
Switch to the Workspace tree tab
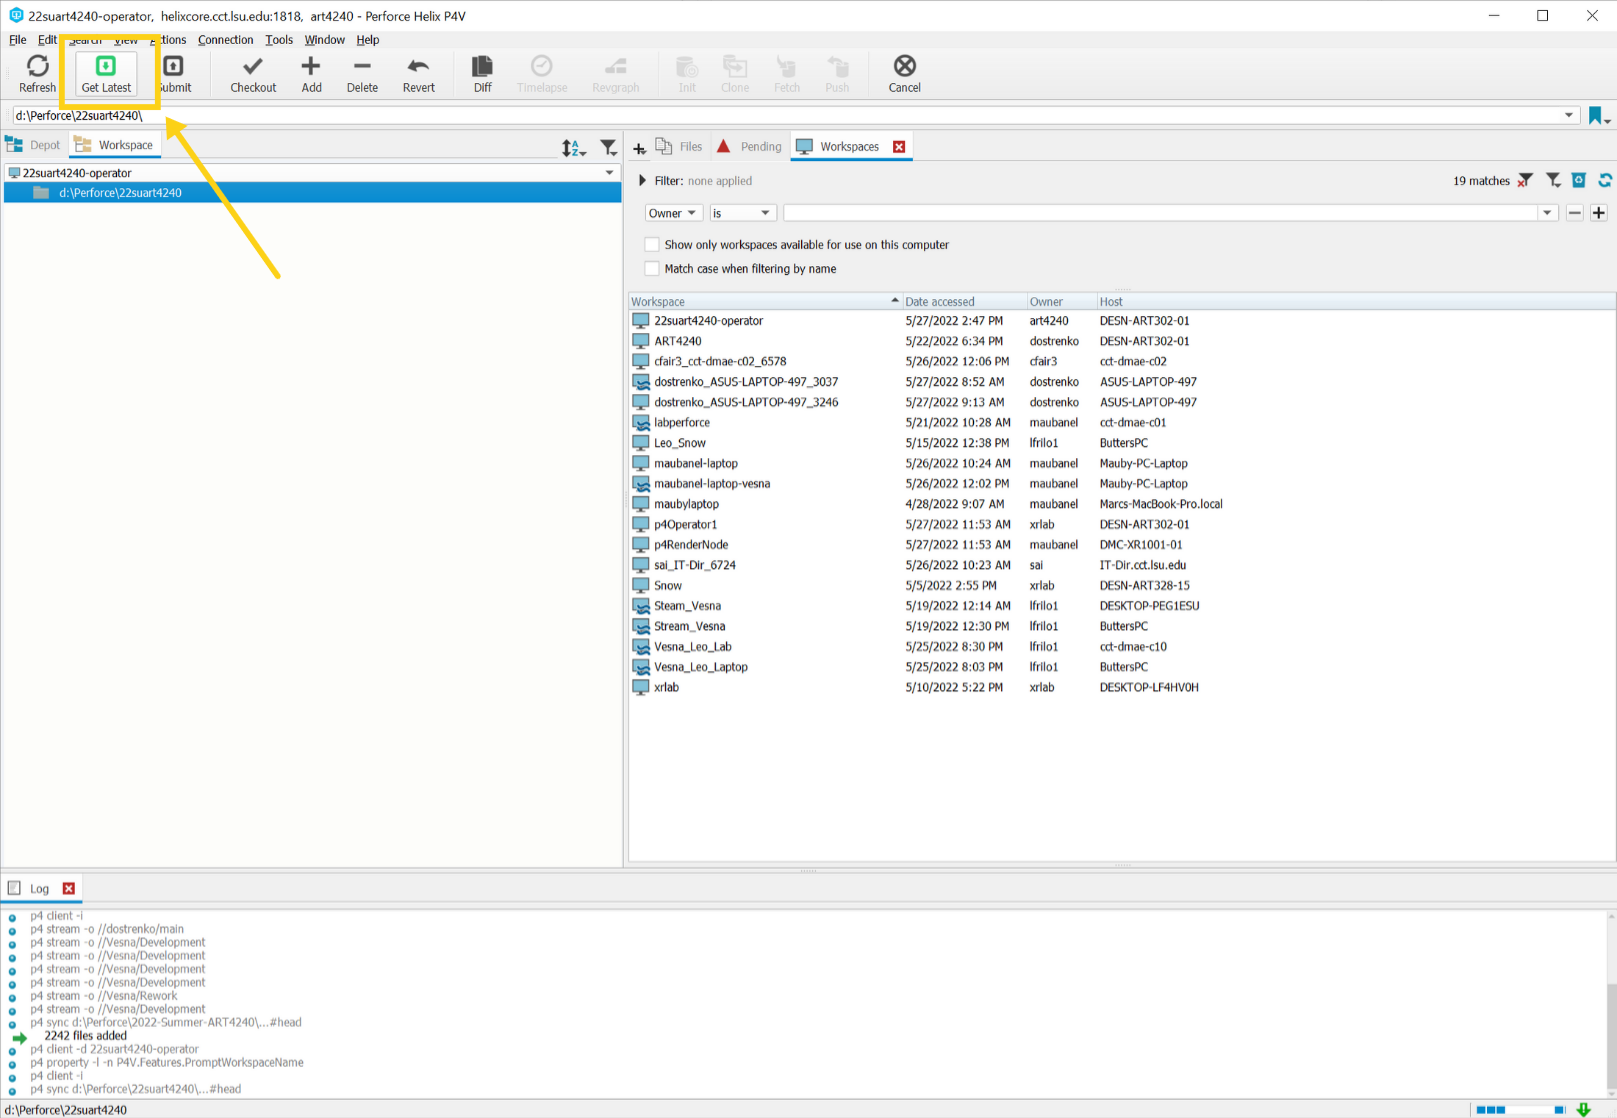(x=114, y=145)
